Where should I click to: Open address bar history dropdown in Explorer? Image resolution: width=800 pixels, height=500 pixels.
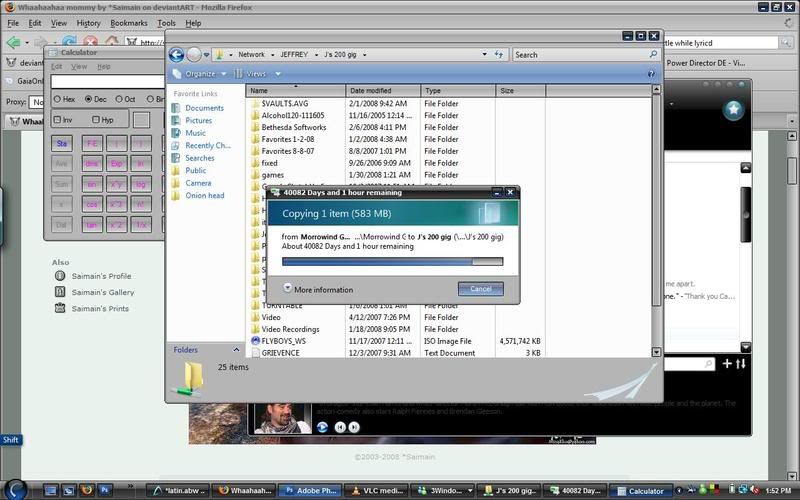pos(484,54)
